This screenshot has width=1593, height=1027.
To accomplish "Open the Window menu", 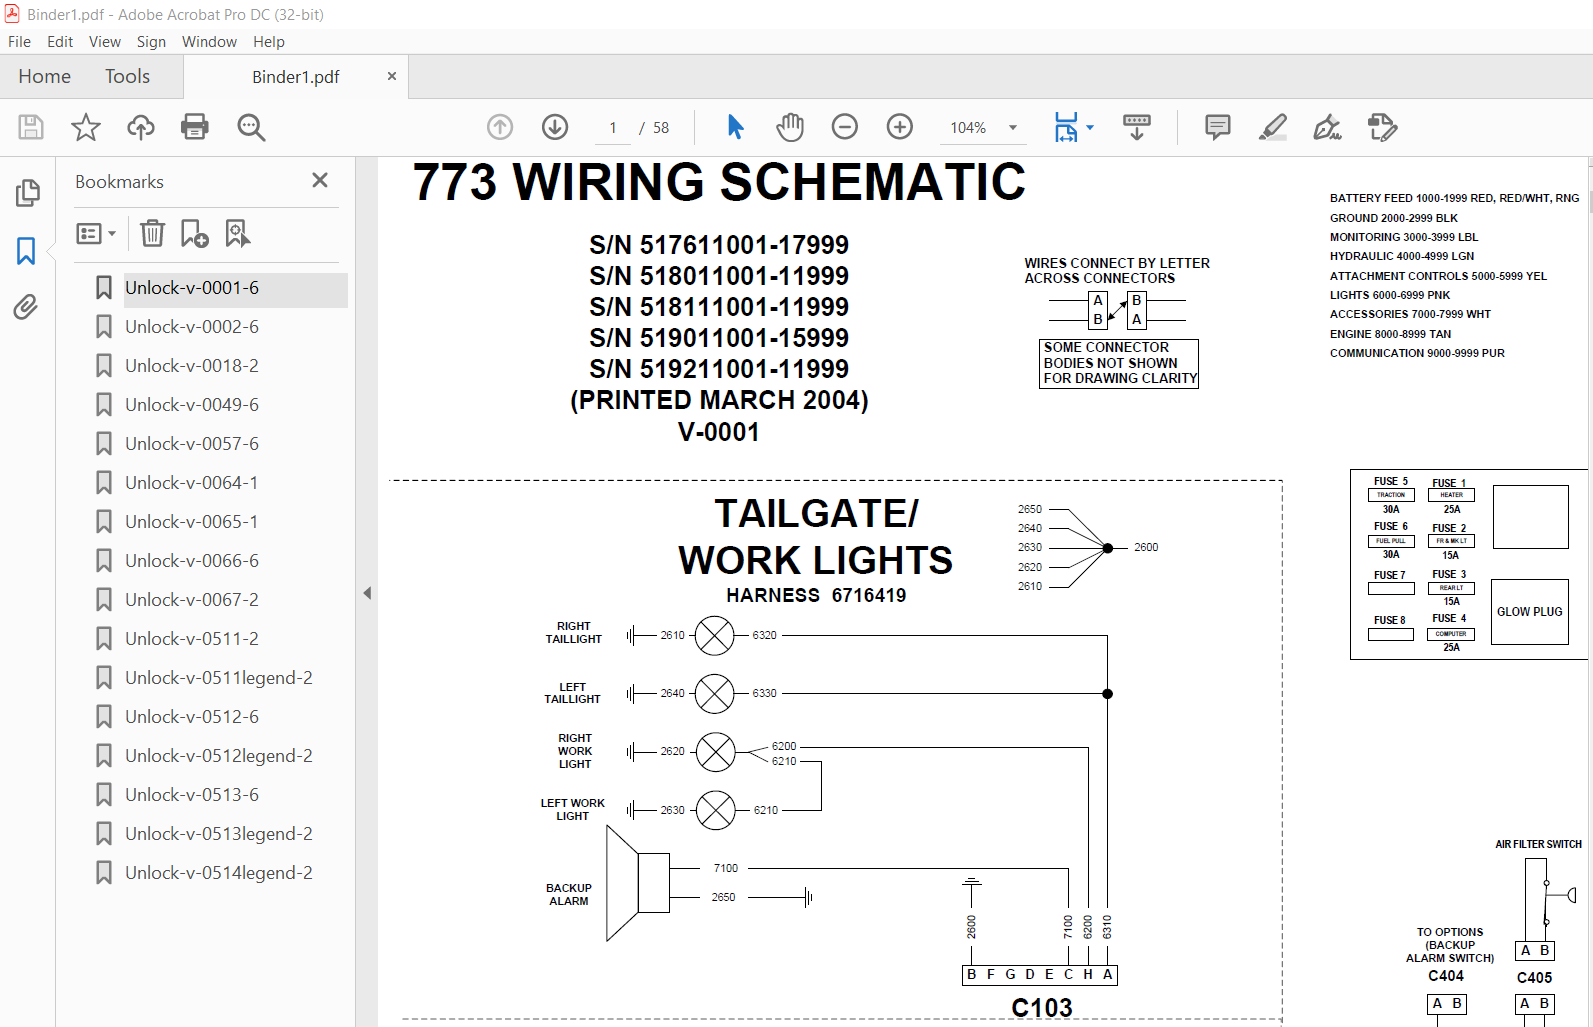I will [209, 42].
